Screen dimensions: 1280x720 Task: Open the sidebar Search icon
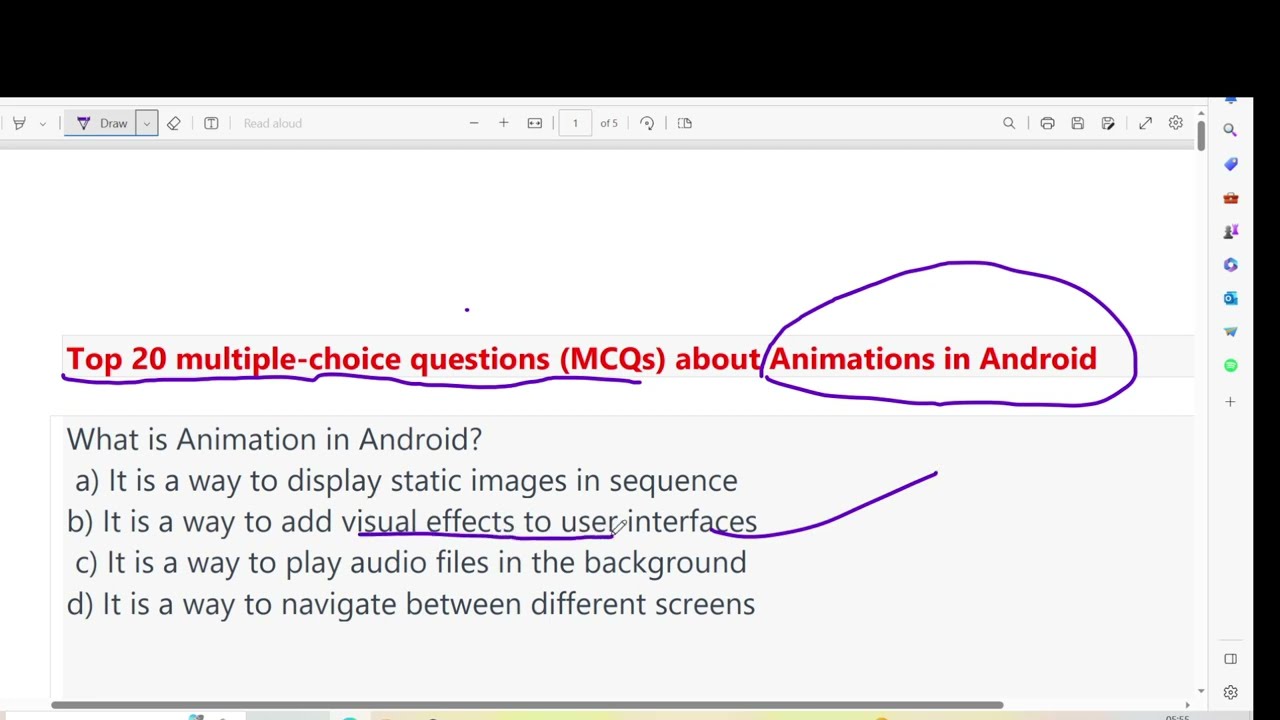tap(1231, 130)
